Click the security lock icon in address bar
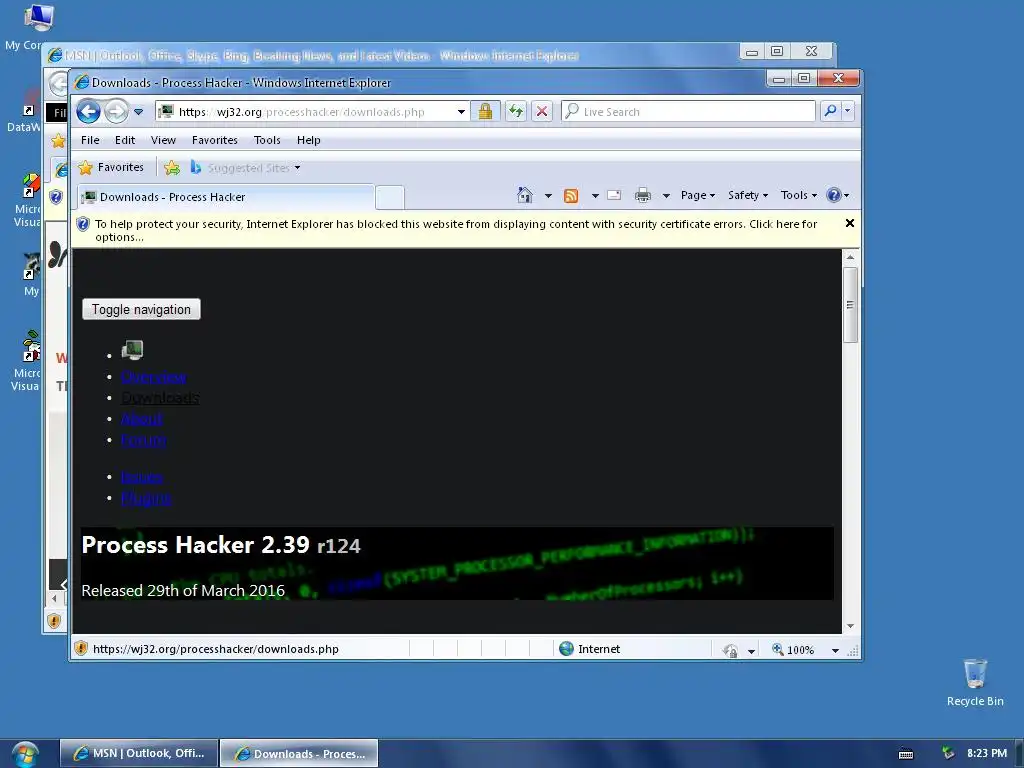 point(485,111)
